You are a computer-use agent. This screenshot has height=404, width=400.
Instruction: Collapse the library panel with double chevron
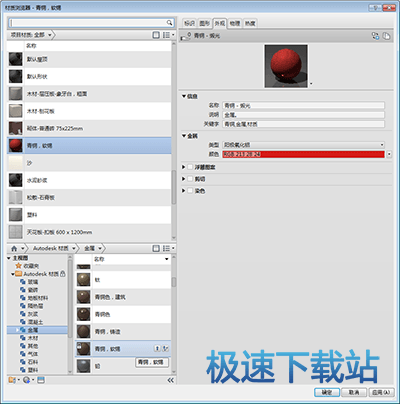click(171, 380)
